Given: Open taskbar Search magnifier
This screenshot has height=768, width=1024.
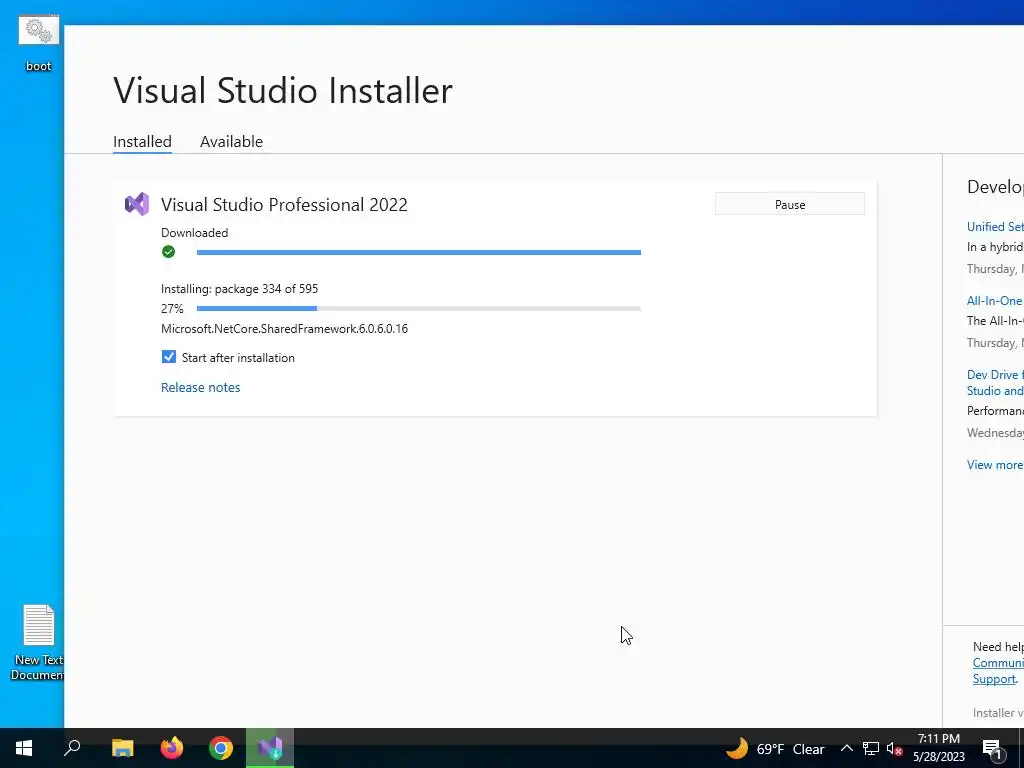Looking at the screenshot, I should 72,748.
